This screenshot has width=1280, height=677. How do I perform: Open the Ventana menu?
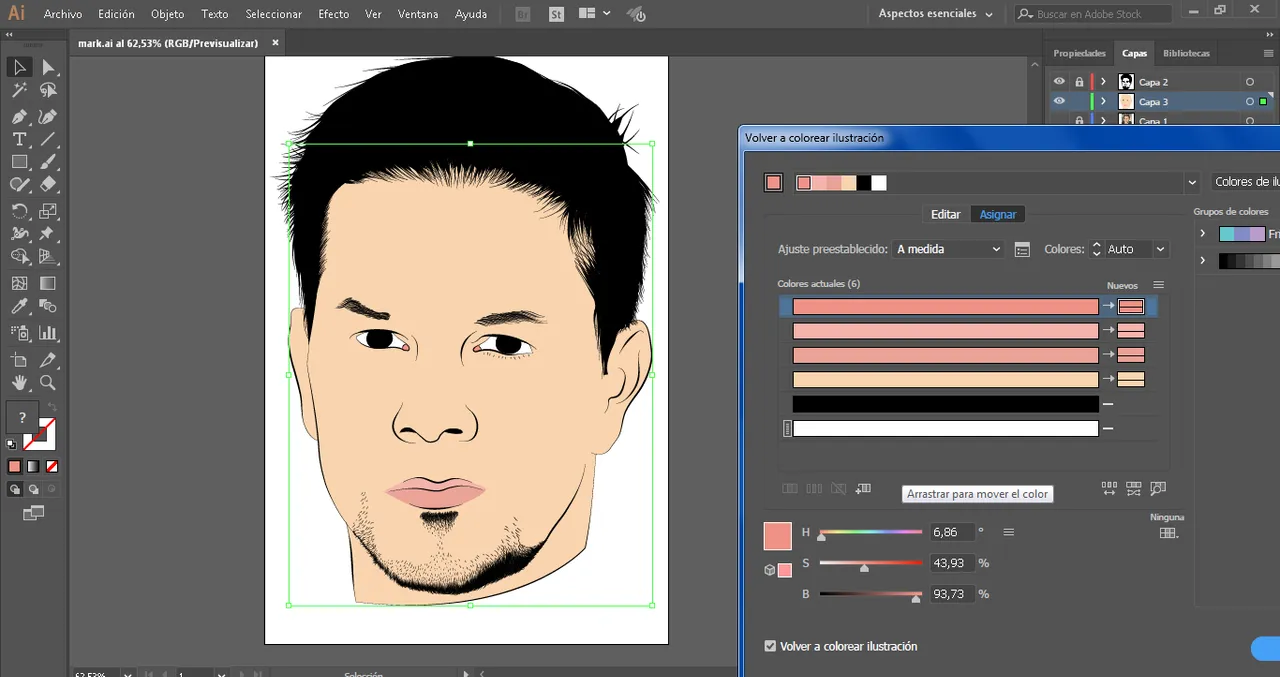pos(418,14)
